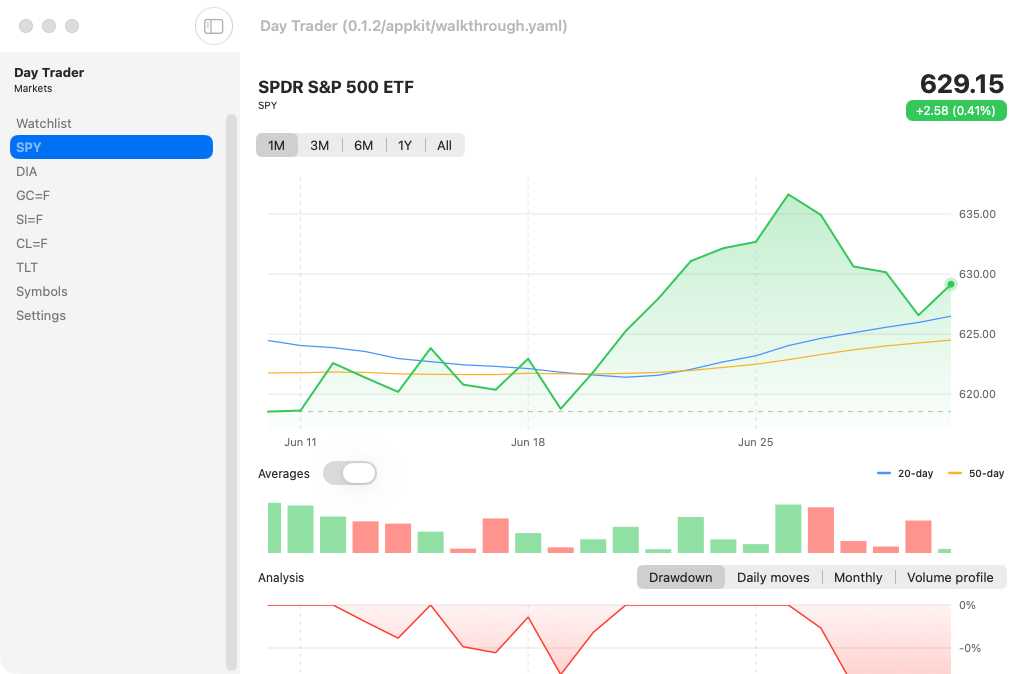Viewport: 1024px width, 674px height.
Task: Open the GC=F symbol
Action: pos(111,195)
